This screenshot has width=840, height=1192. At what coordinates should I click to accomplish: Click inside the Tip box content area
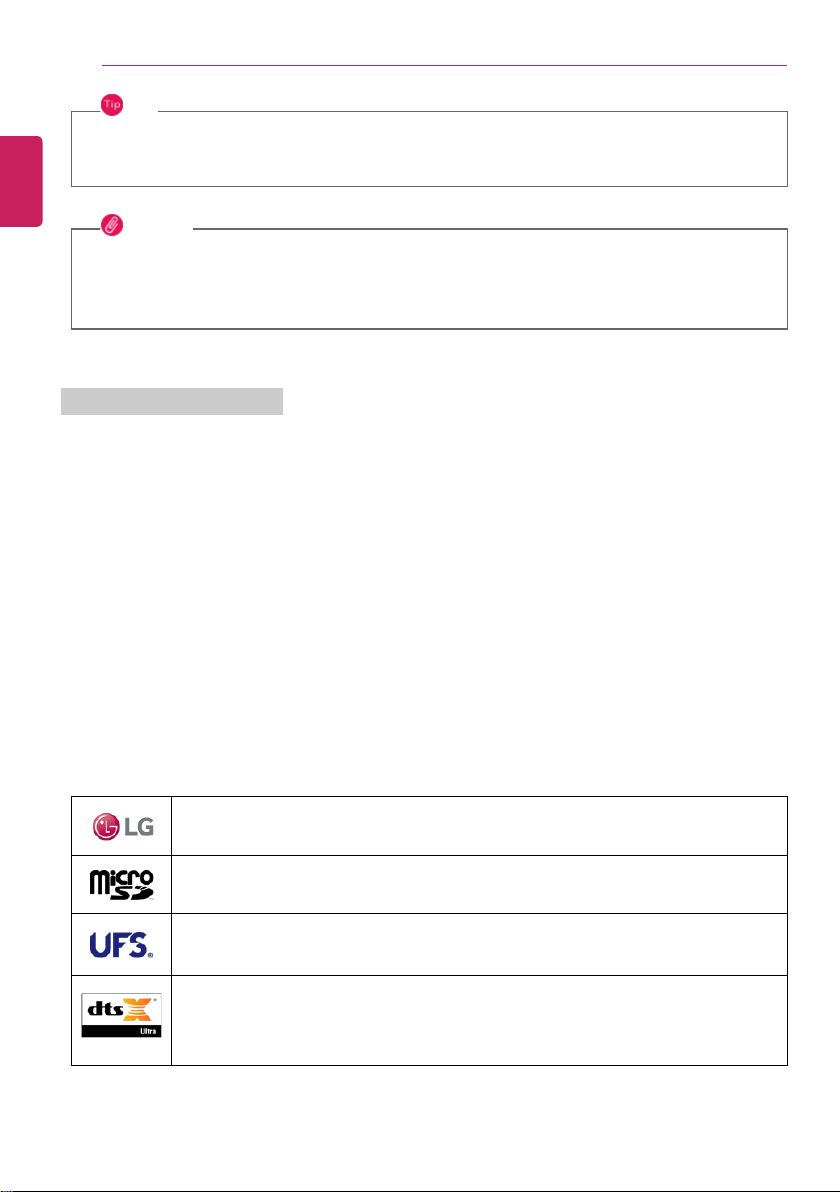429,150
